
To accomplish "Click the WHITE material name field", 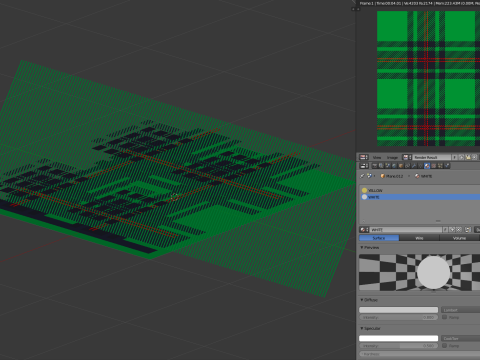I will coord(406,230).
